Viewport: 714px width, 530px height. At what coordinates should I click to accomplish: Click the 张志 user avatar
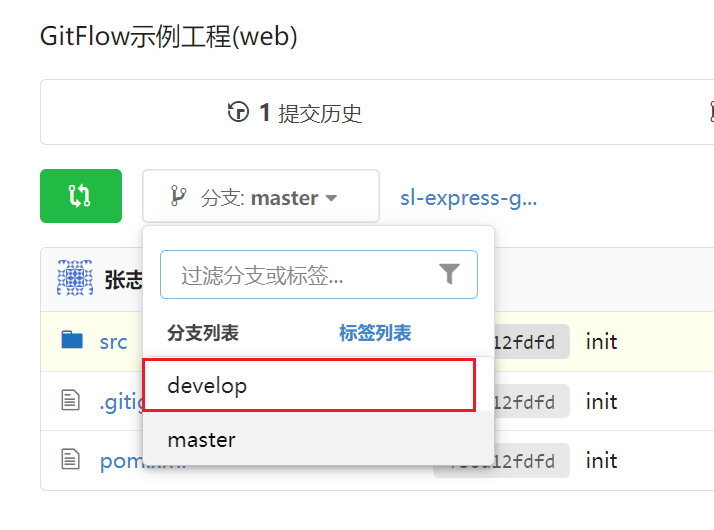pyautogui.click(x=75, y=278)
